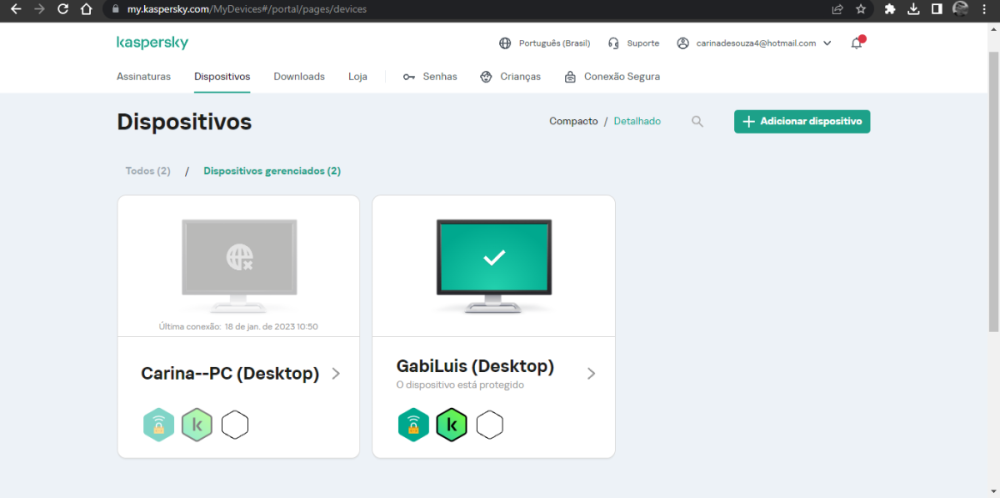
Task: Expand the account email dropdown arrow
Action: click(827, 43)
